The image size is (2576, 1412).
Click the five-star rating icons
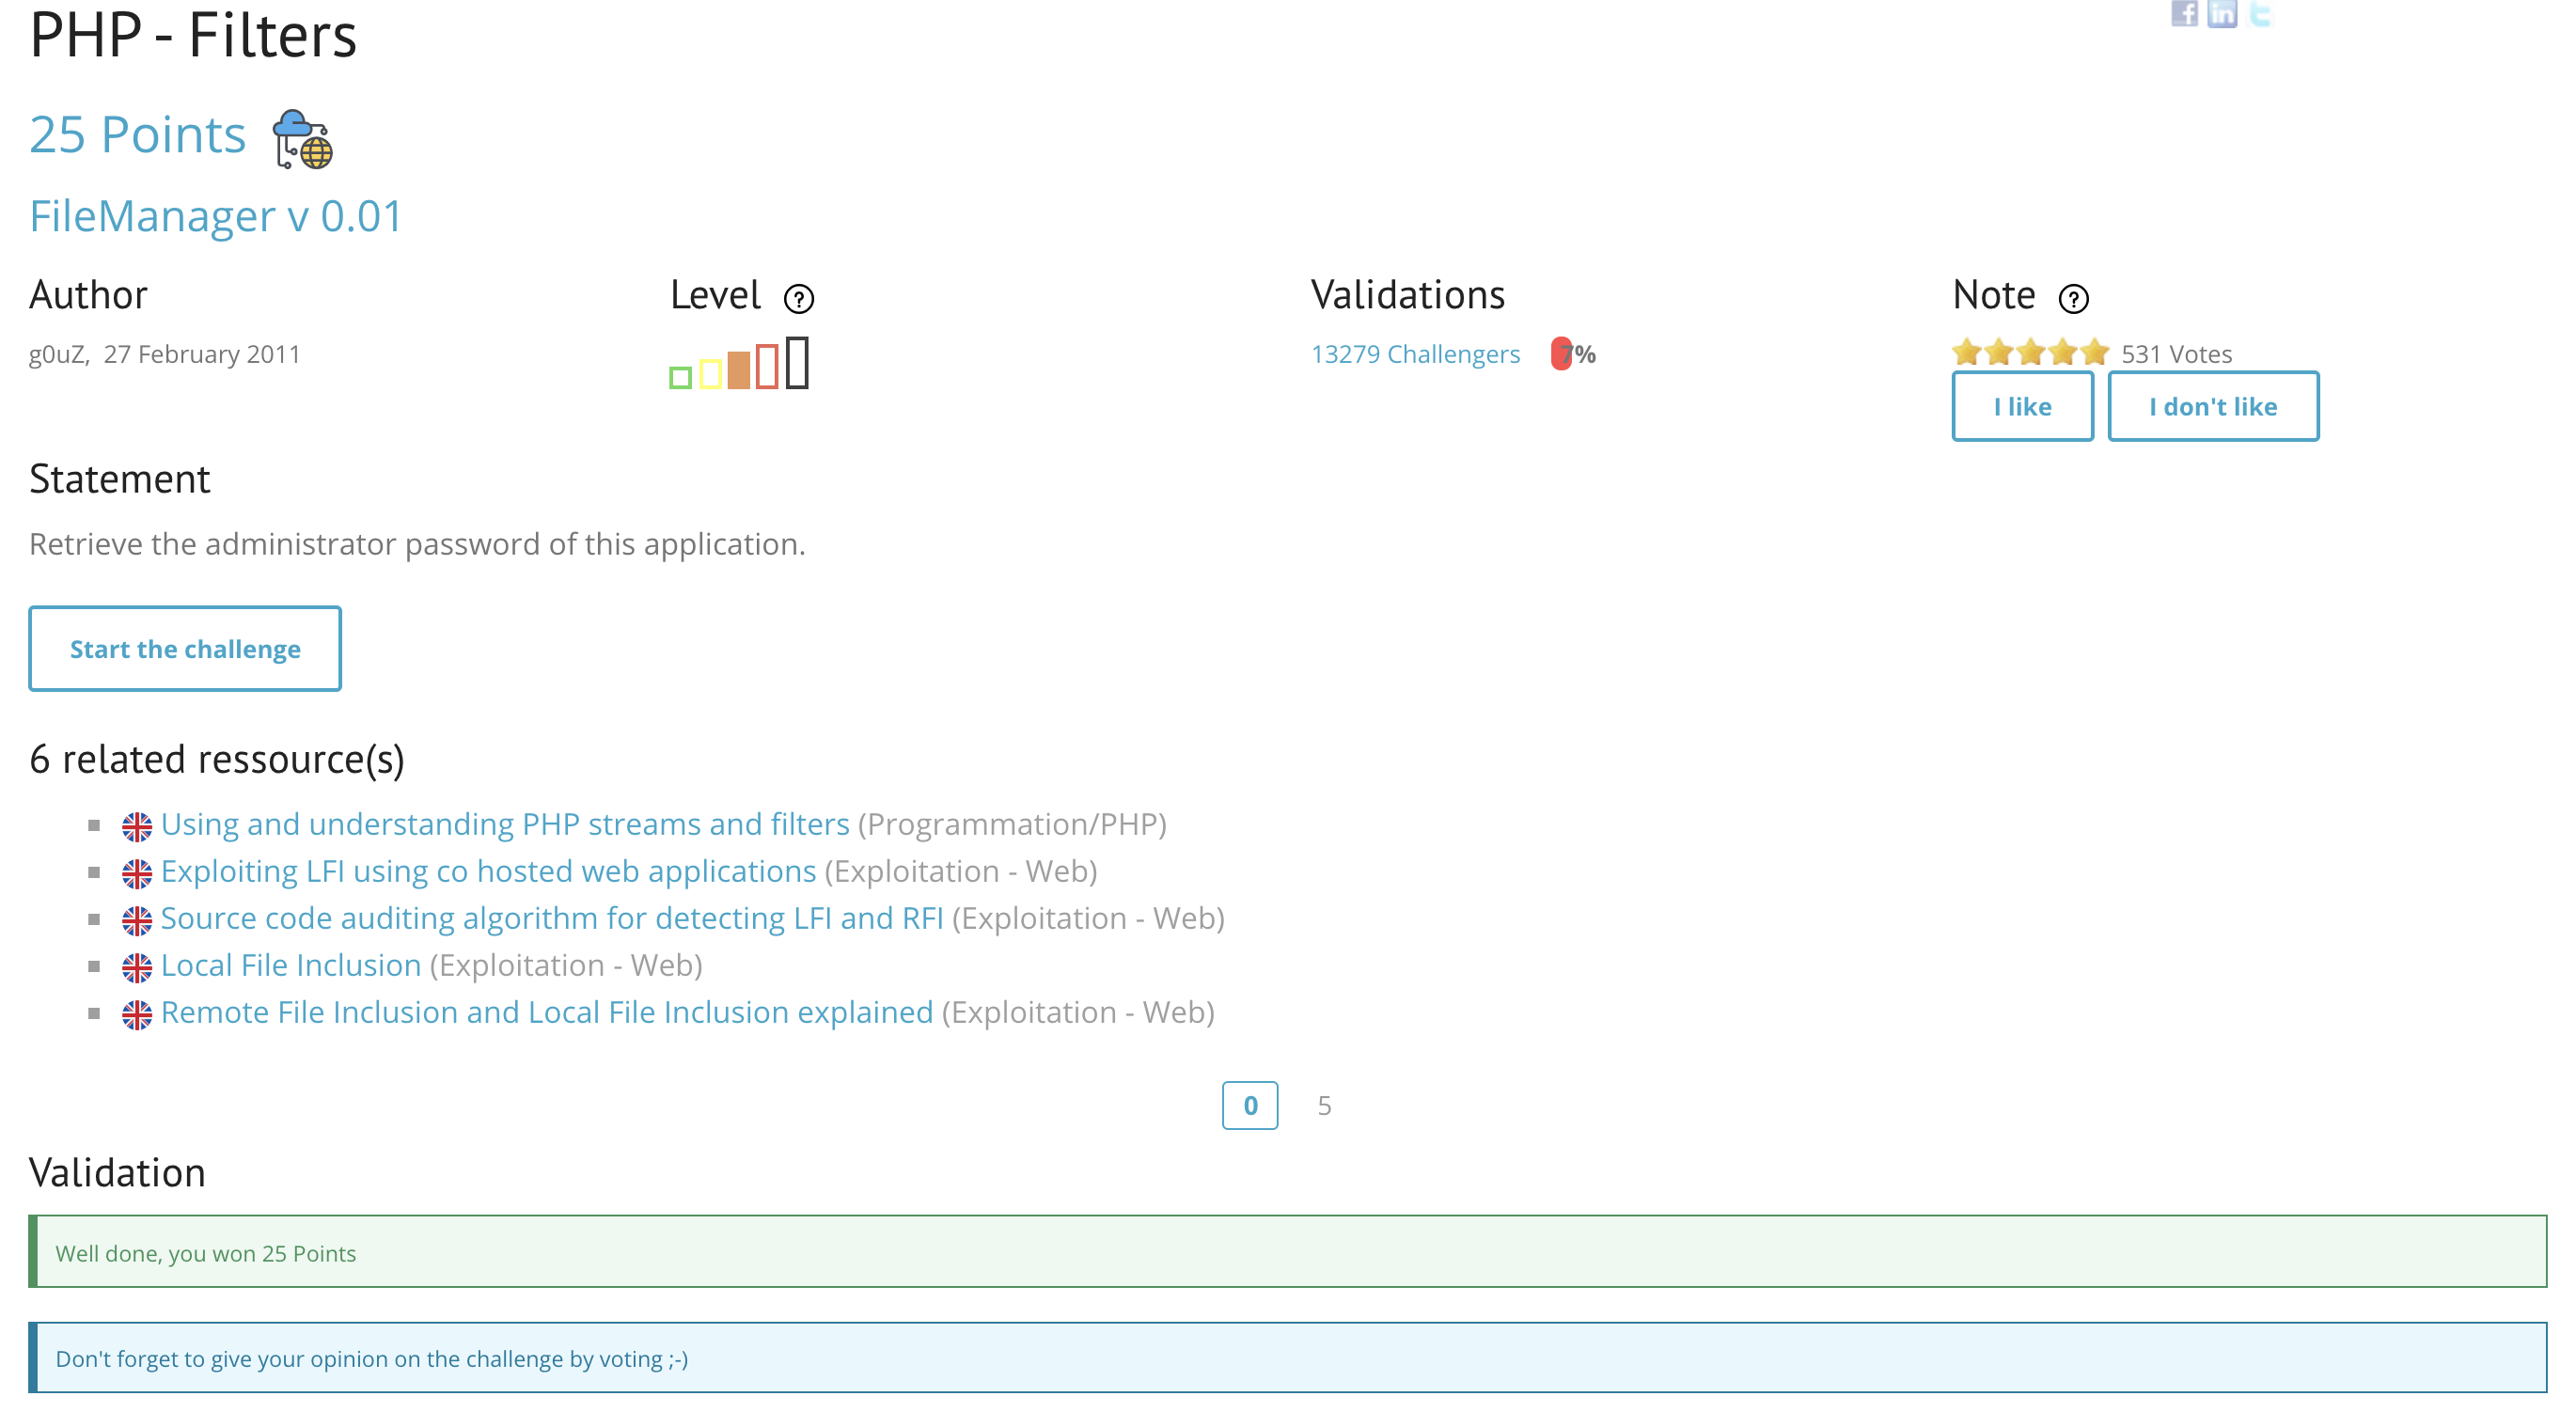2030,353
